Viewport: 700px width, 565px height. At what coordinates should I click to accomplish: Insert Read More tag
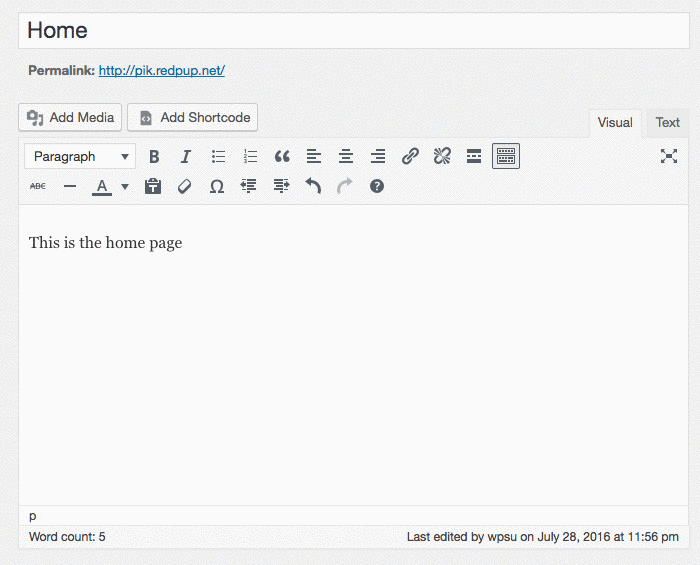coord(474,157)
